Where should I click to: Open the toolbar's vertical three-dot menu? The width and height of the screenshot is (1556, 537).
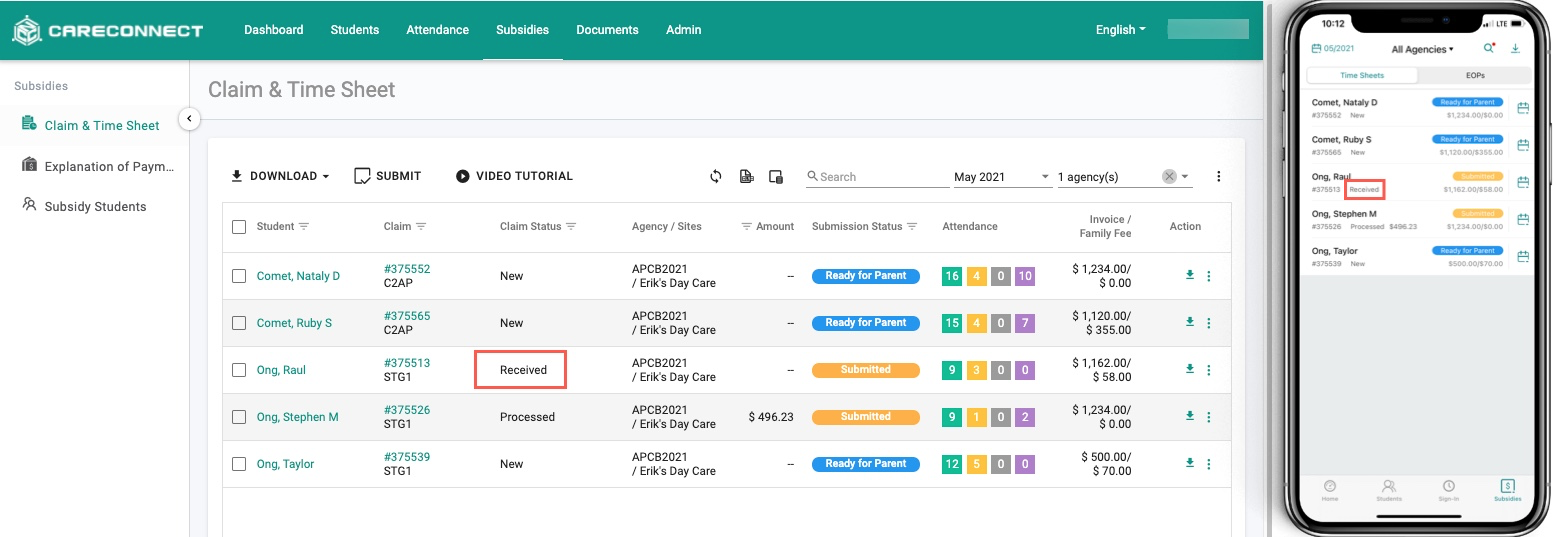click(x=1218, y=176)
